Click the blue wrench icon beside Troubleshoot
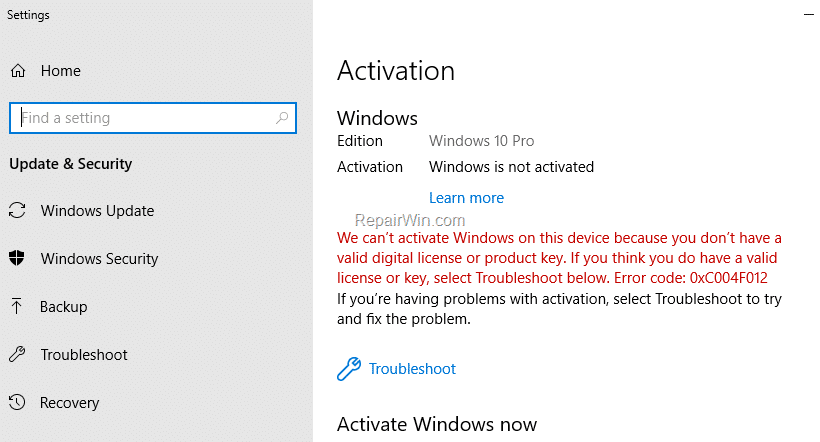This screenshot has height=442, width=820. [x=349, y=369]
